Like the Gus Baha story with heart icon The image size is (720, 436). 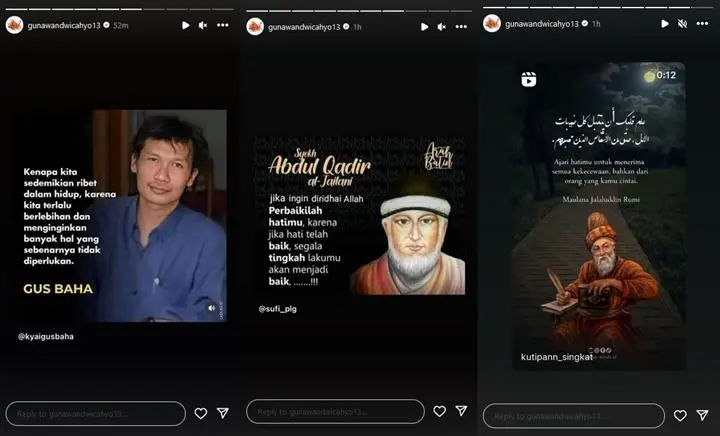tap(201, 413)
